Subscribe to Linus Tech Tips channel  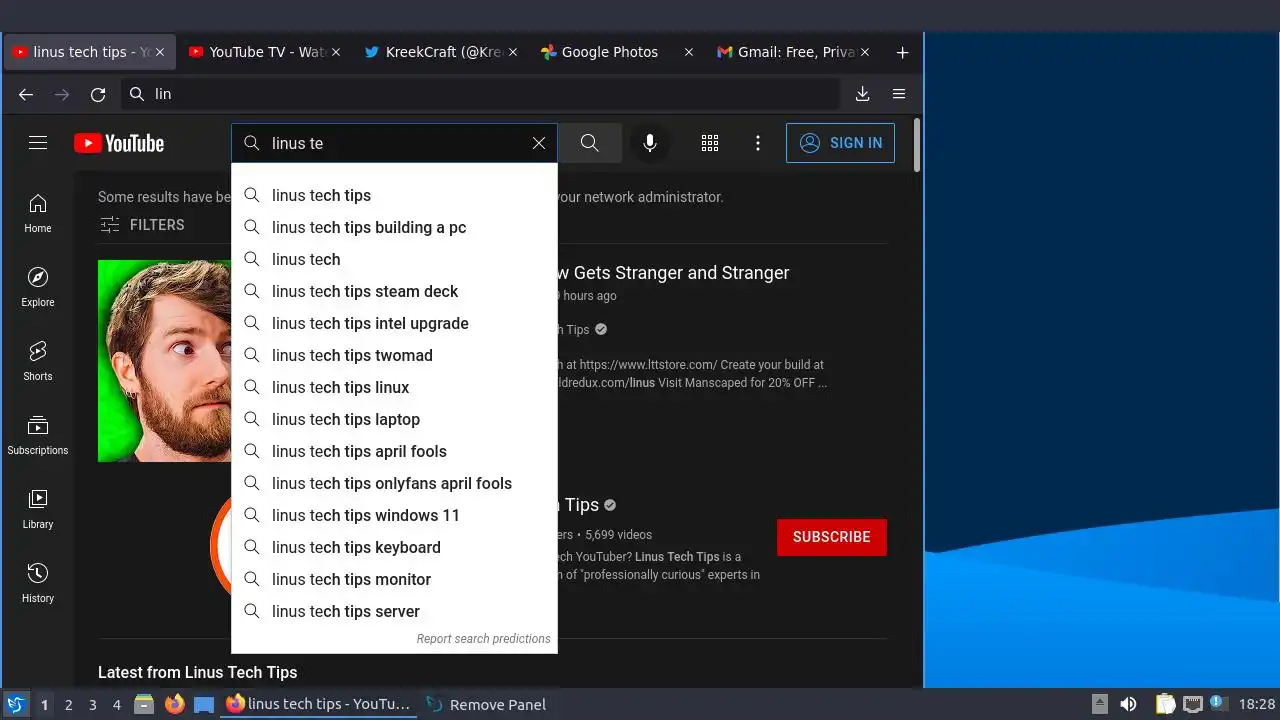pyautogui.click(x=832, y=537)
